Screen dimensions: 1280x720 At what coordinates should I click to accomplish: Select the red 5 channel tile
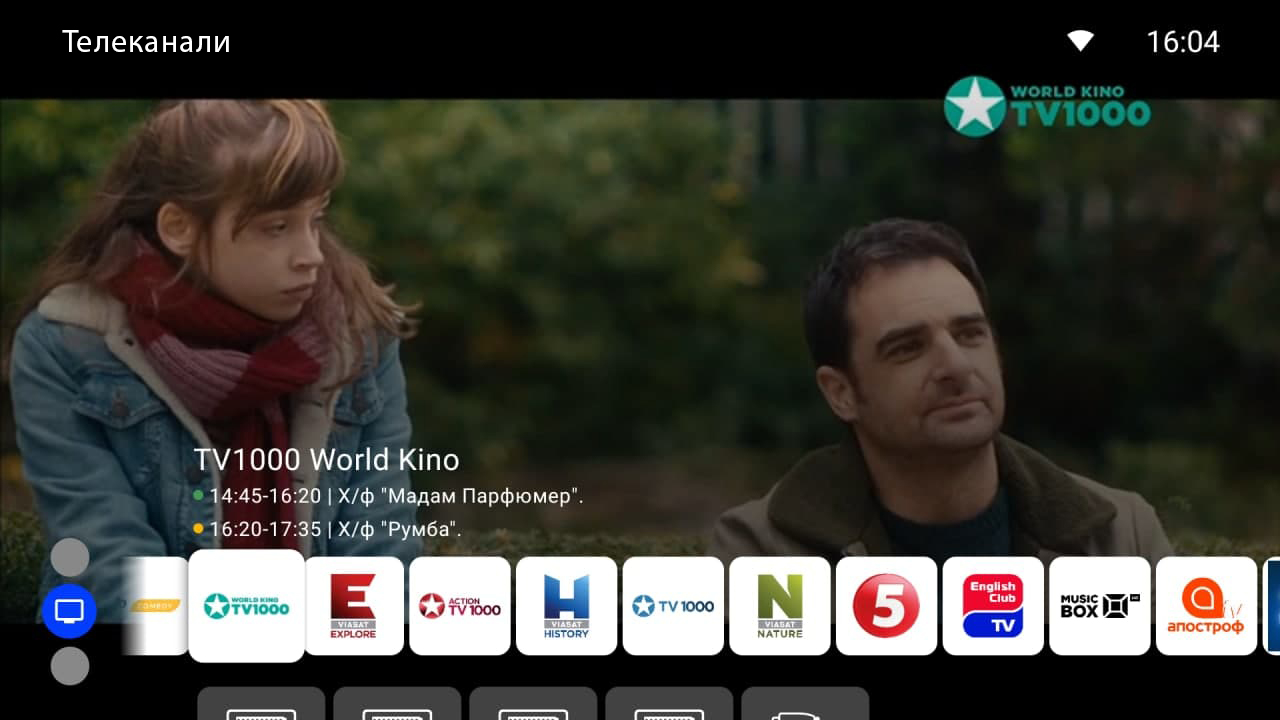(886, 606)
